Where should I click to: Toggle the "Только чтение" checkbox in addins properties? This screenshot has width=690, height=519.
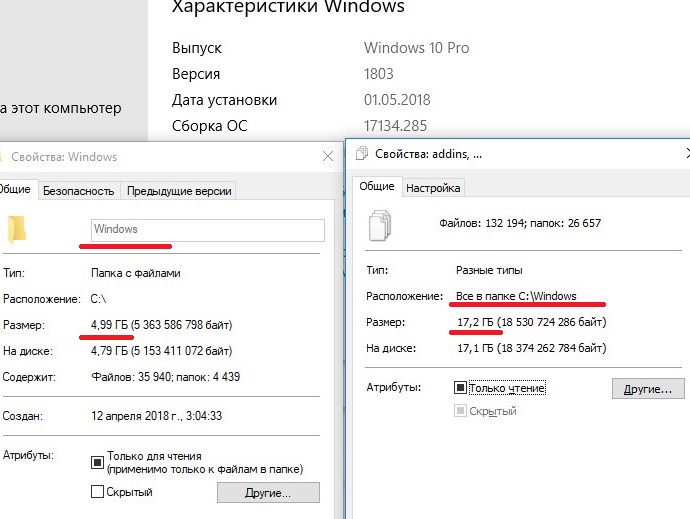461,388
